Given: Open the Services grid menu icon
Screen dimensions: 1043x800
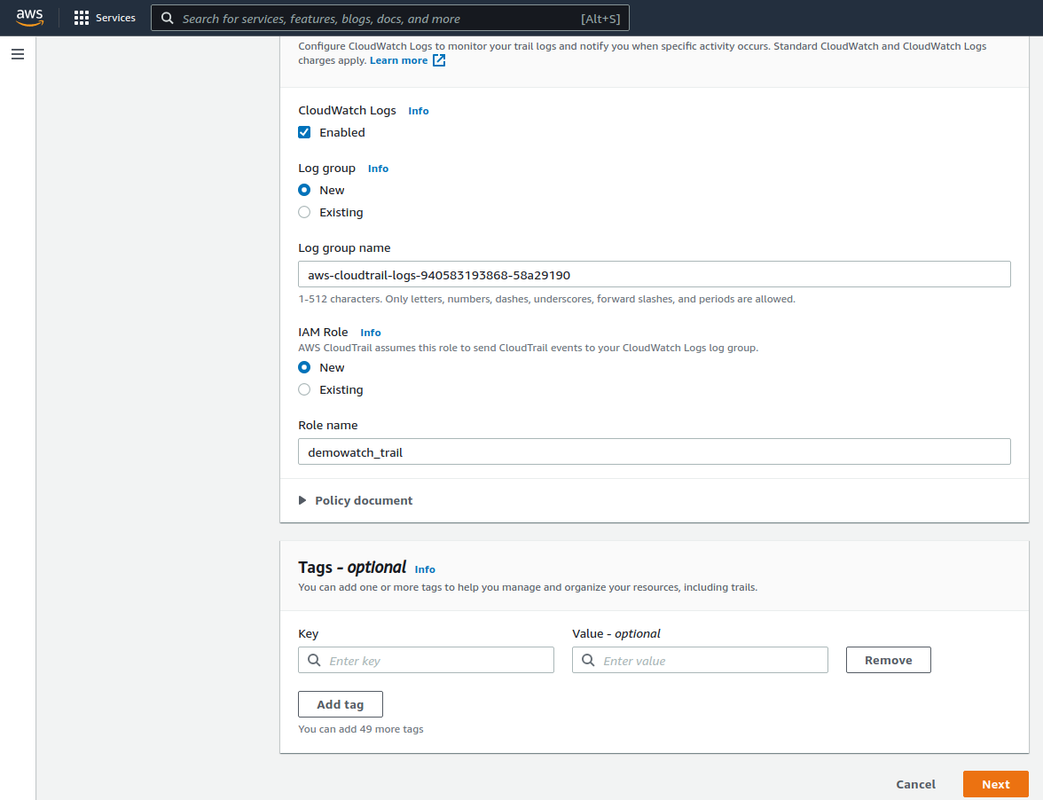Looking at the screenshot, I should coord(81,18).
